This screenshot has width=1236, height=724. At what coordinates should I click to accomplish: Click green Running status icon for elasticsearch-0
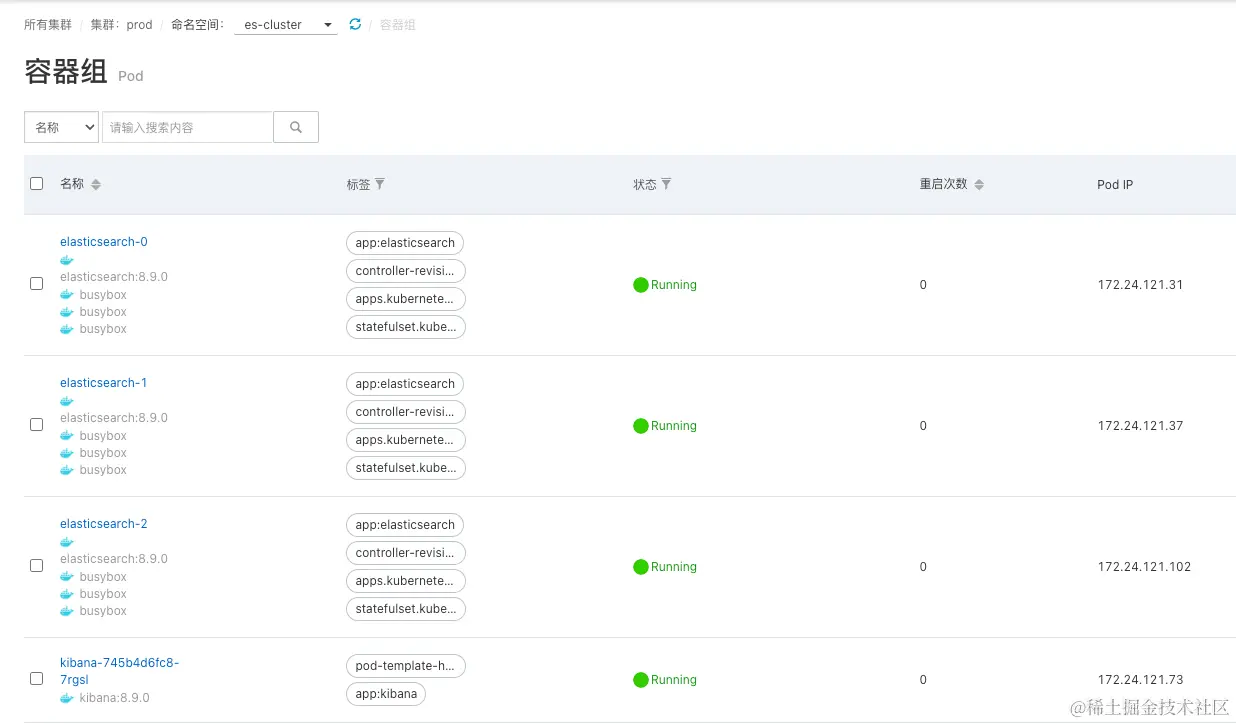pos(641,285)
